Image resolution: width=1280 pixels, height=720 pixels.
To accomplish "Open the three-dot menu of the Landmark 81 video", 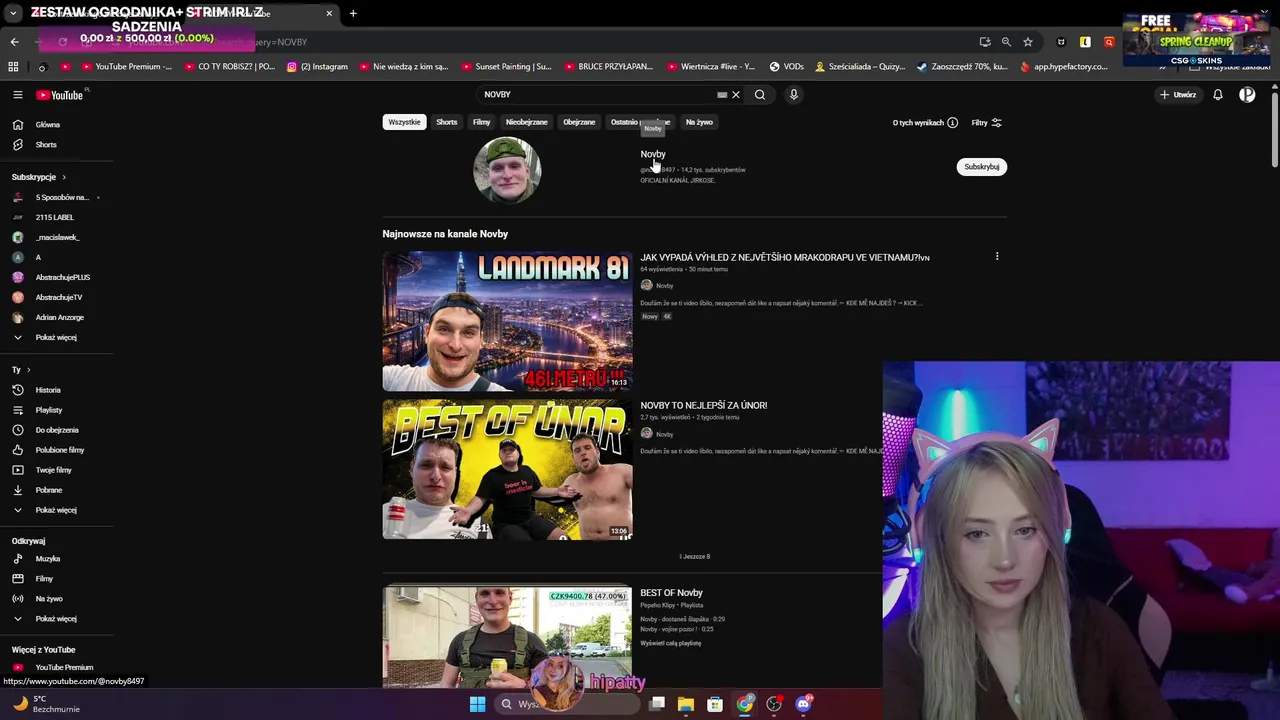I will click(997, 257).
